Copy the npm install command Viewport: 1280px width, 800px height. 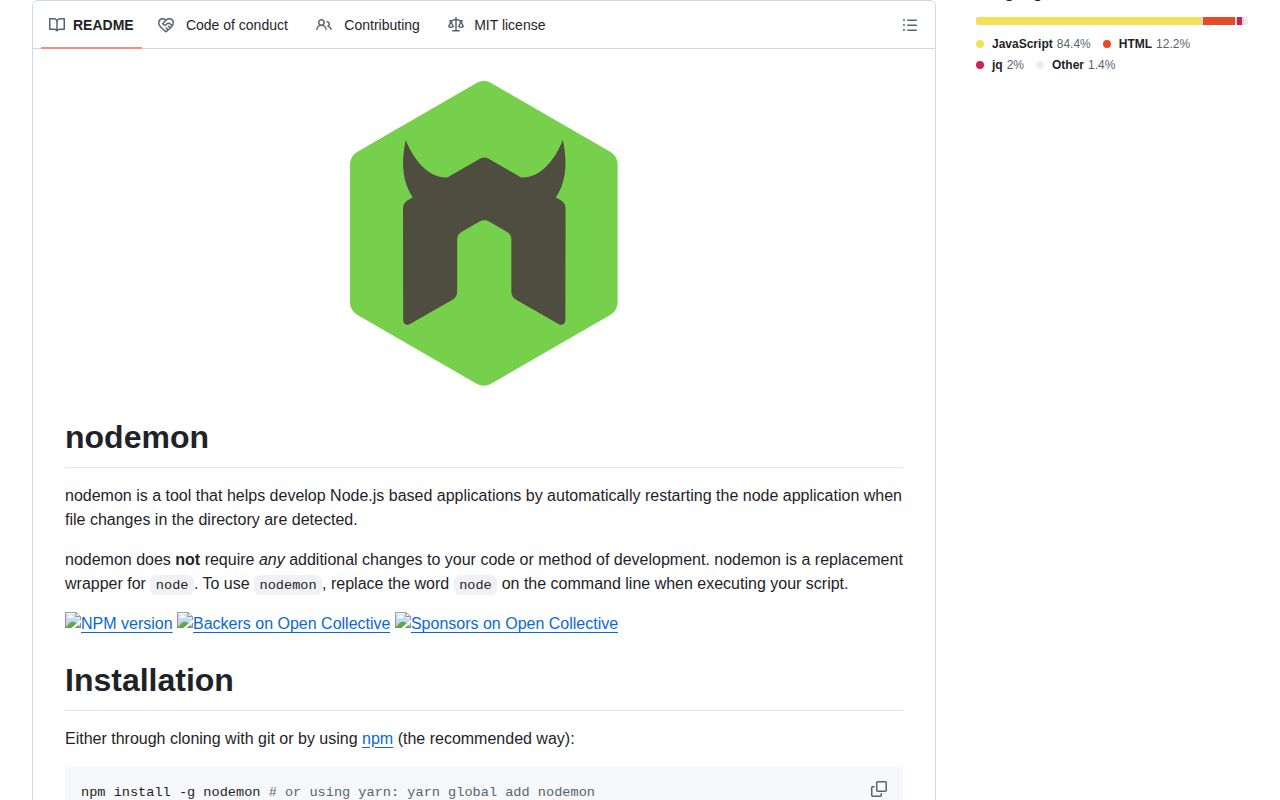(879, 789)
